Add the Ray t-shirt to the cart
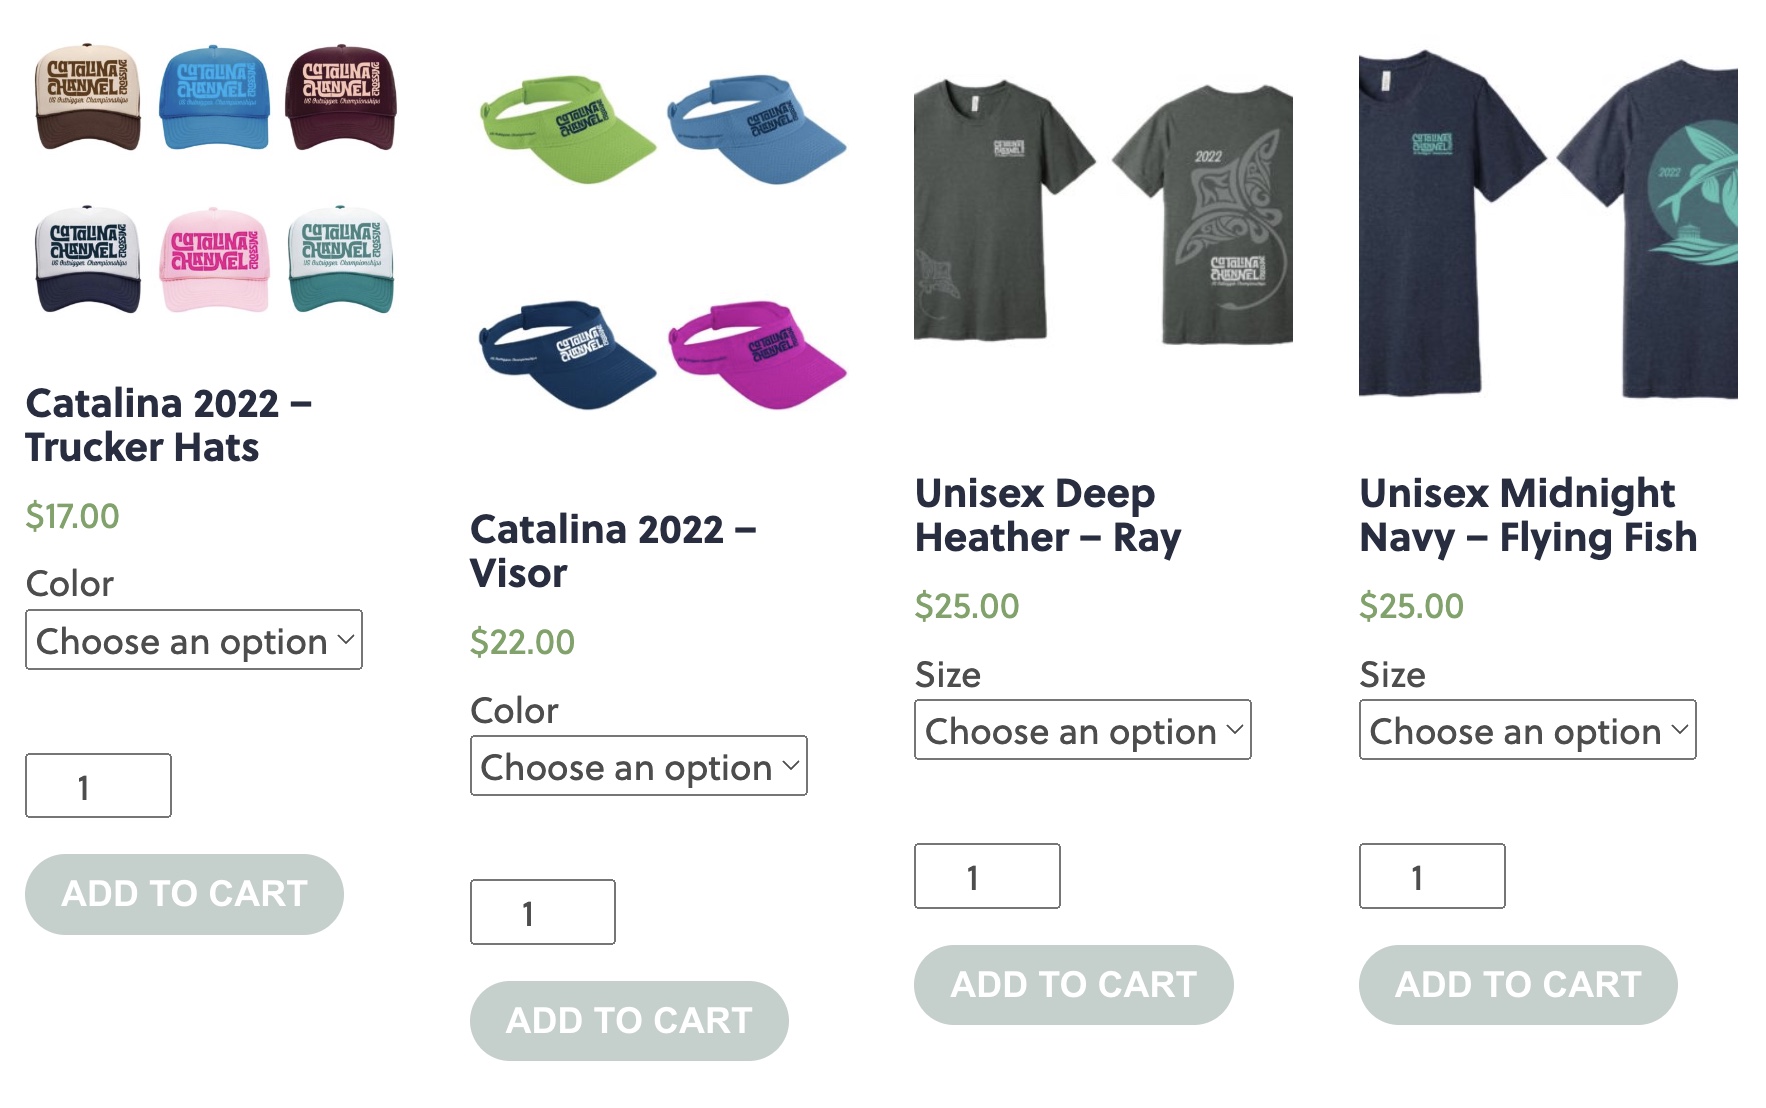The height and width of the screenshot is (1108, 1766). click(x=1074, y=984)
